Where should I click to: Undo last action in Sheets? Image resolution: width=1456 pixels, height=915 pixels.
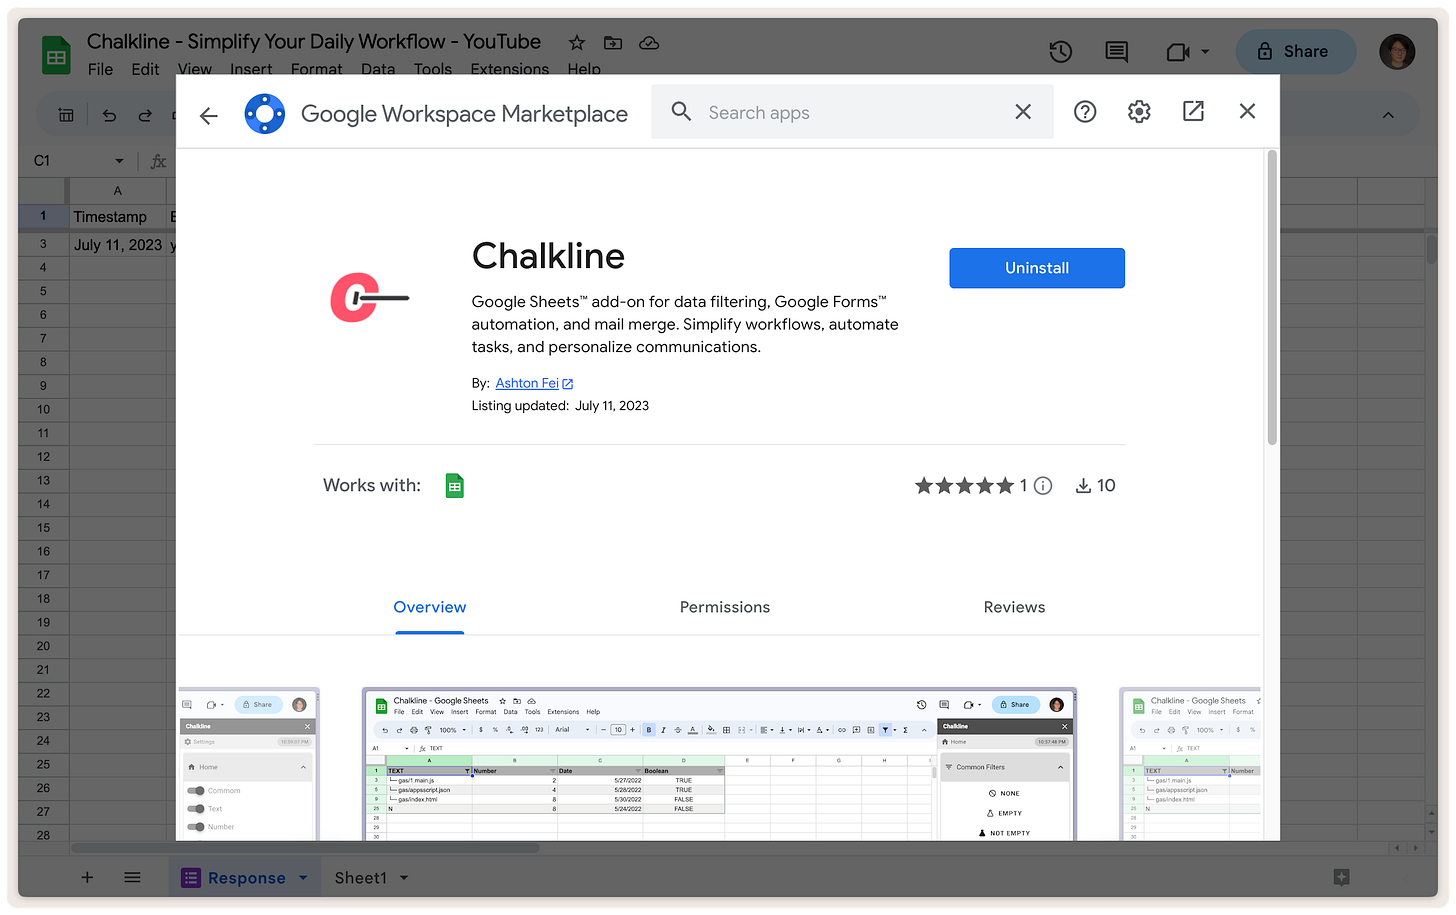109,115
